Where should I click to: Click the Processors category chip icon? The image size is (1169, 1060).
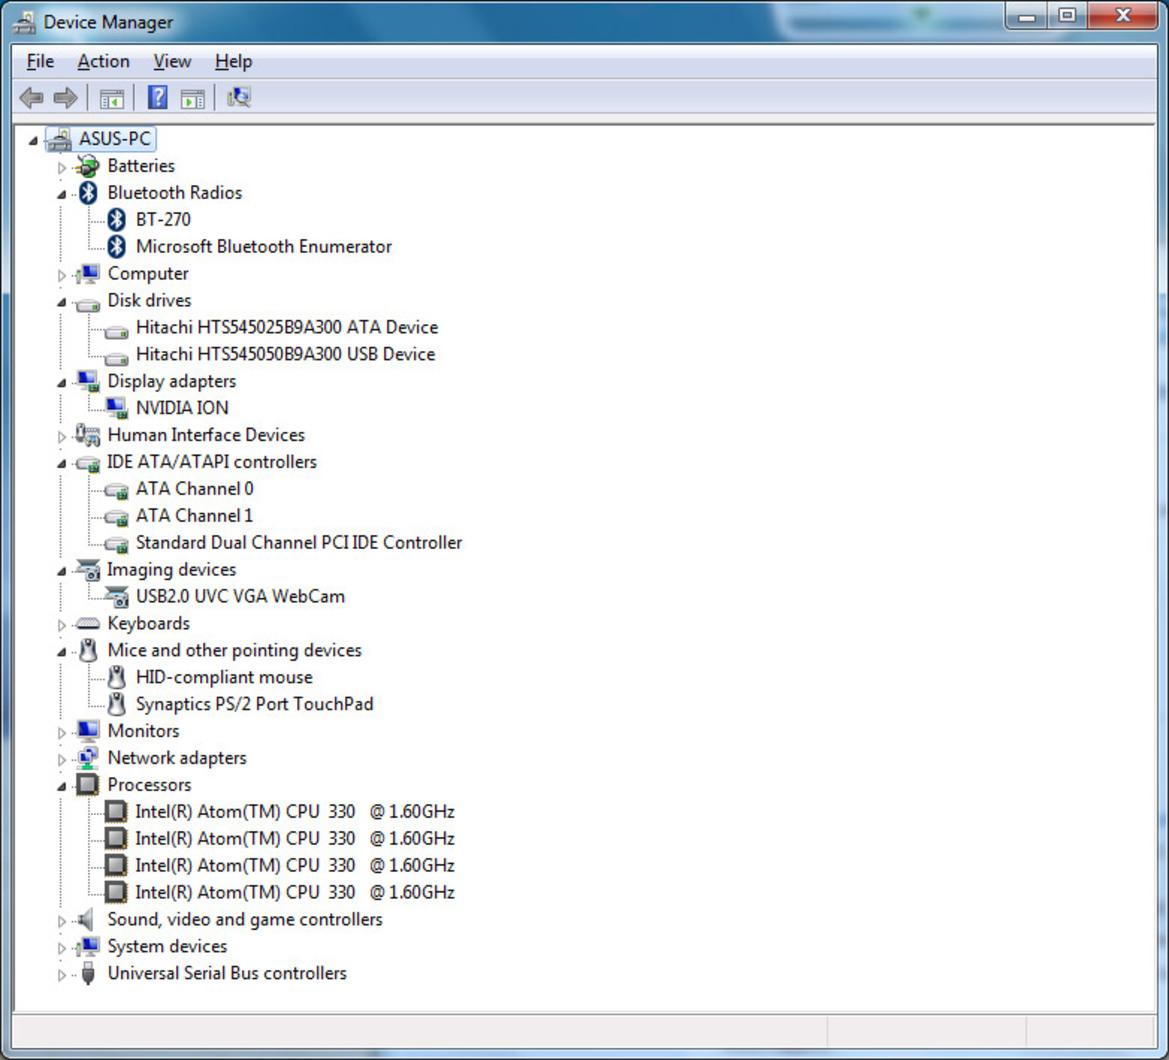[88, 784]
